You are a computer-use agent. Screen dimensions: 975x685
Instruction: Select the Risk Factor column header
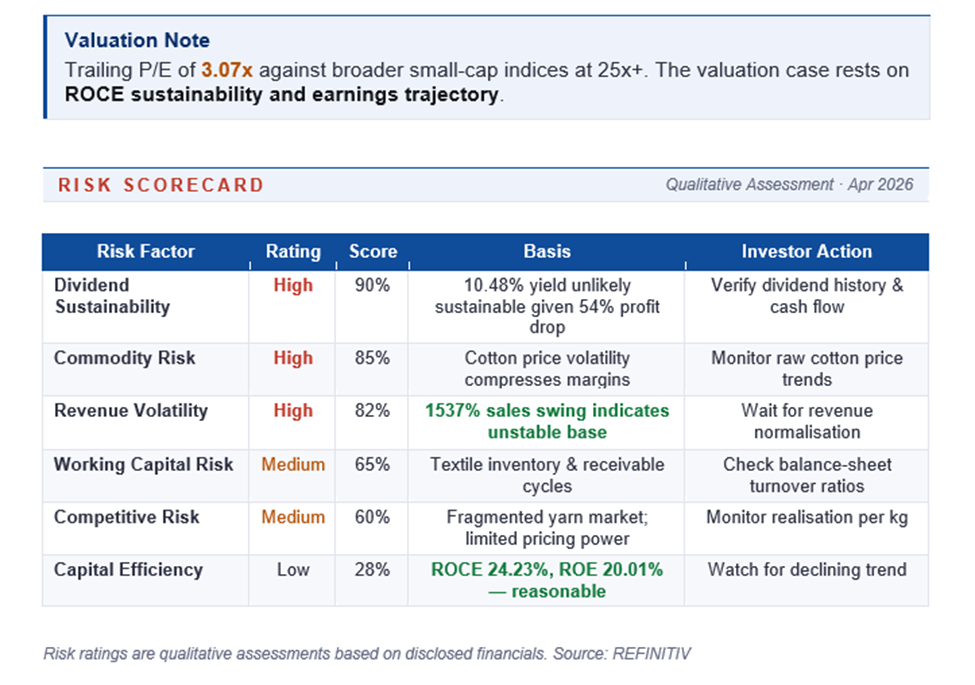145,252
